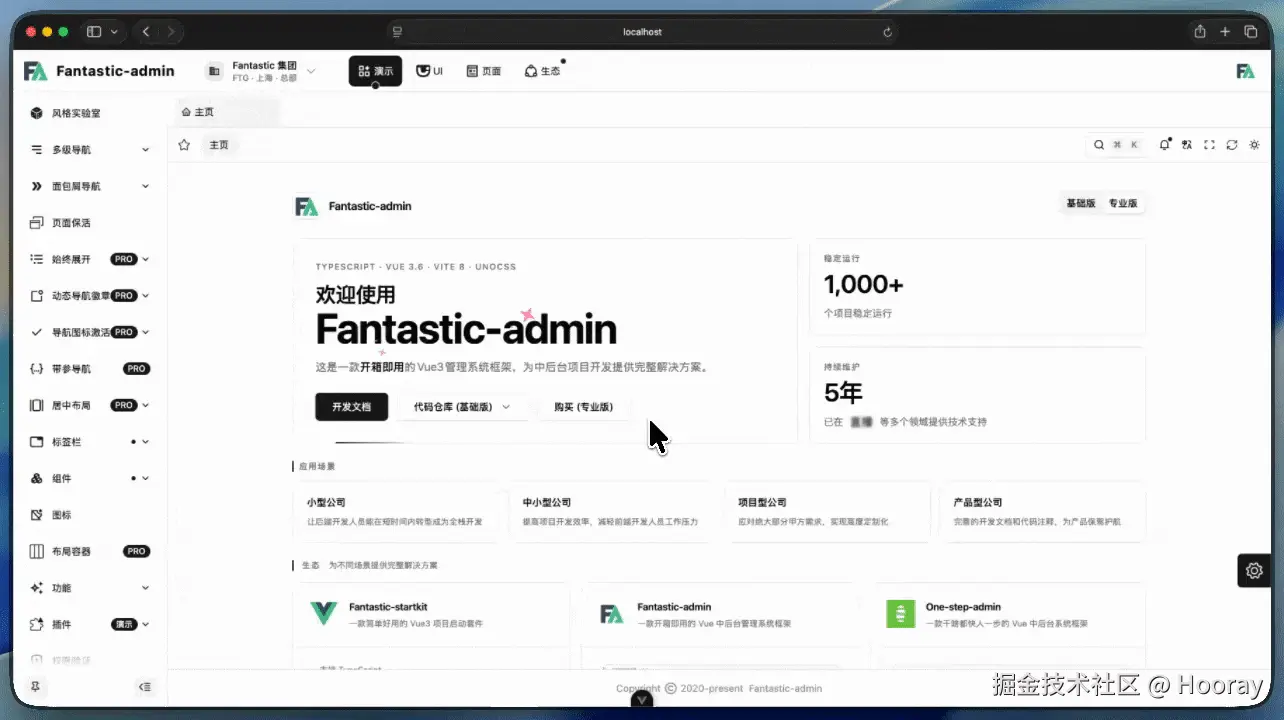Switch to 专业版 edition
Viewport: 1284px width, 720px height.
click(1123, 203)
